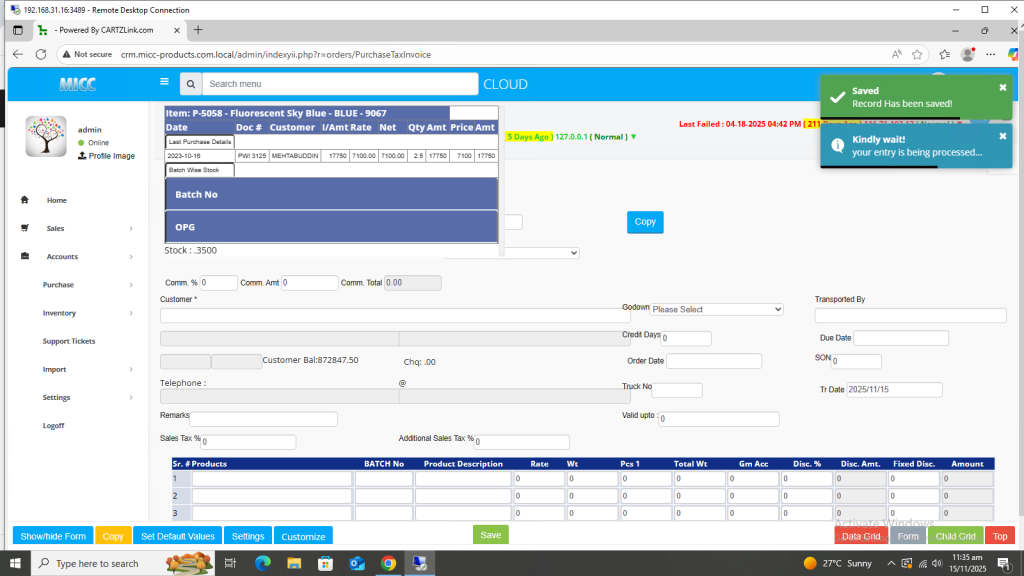Open Microsoft Edge from the taskbar
Image resolution: width=1024 pixels, height=576 pixels.
[263, 563]
